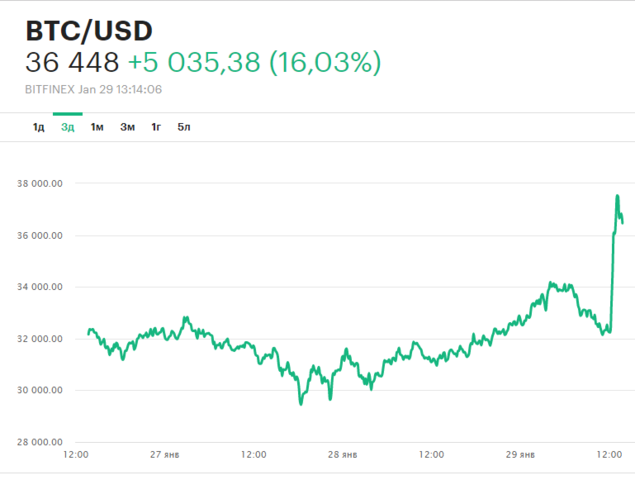Click the BITFINEX Jan 29 timestamp
The width and height of the screenshot is (635, 480).
[94, 90]
